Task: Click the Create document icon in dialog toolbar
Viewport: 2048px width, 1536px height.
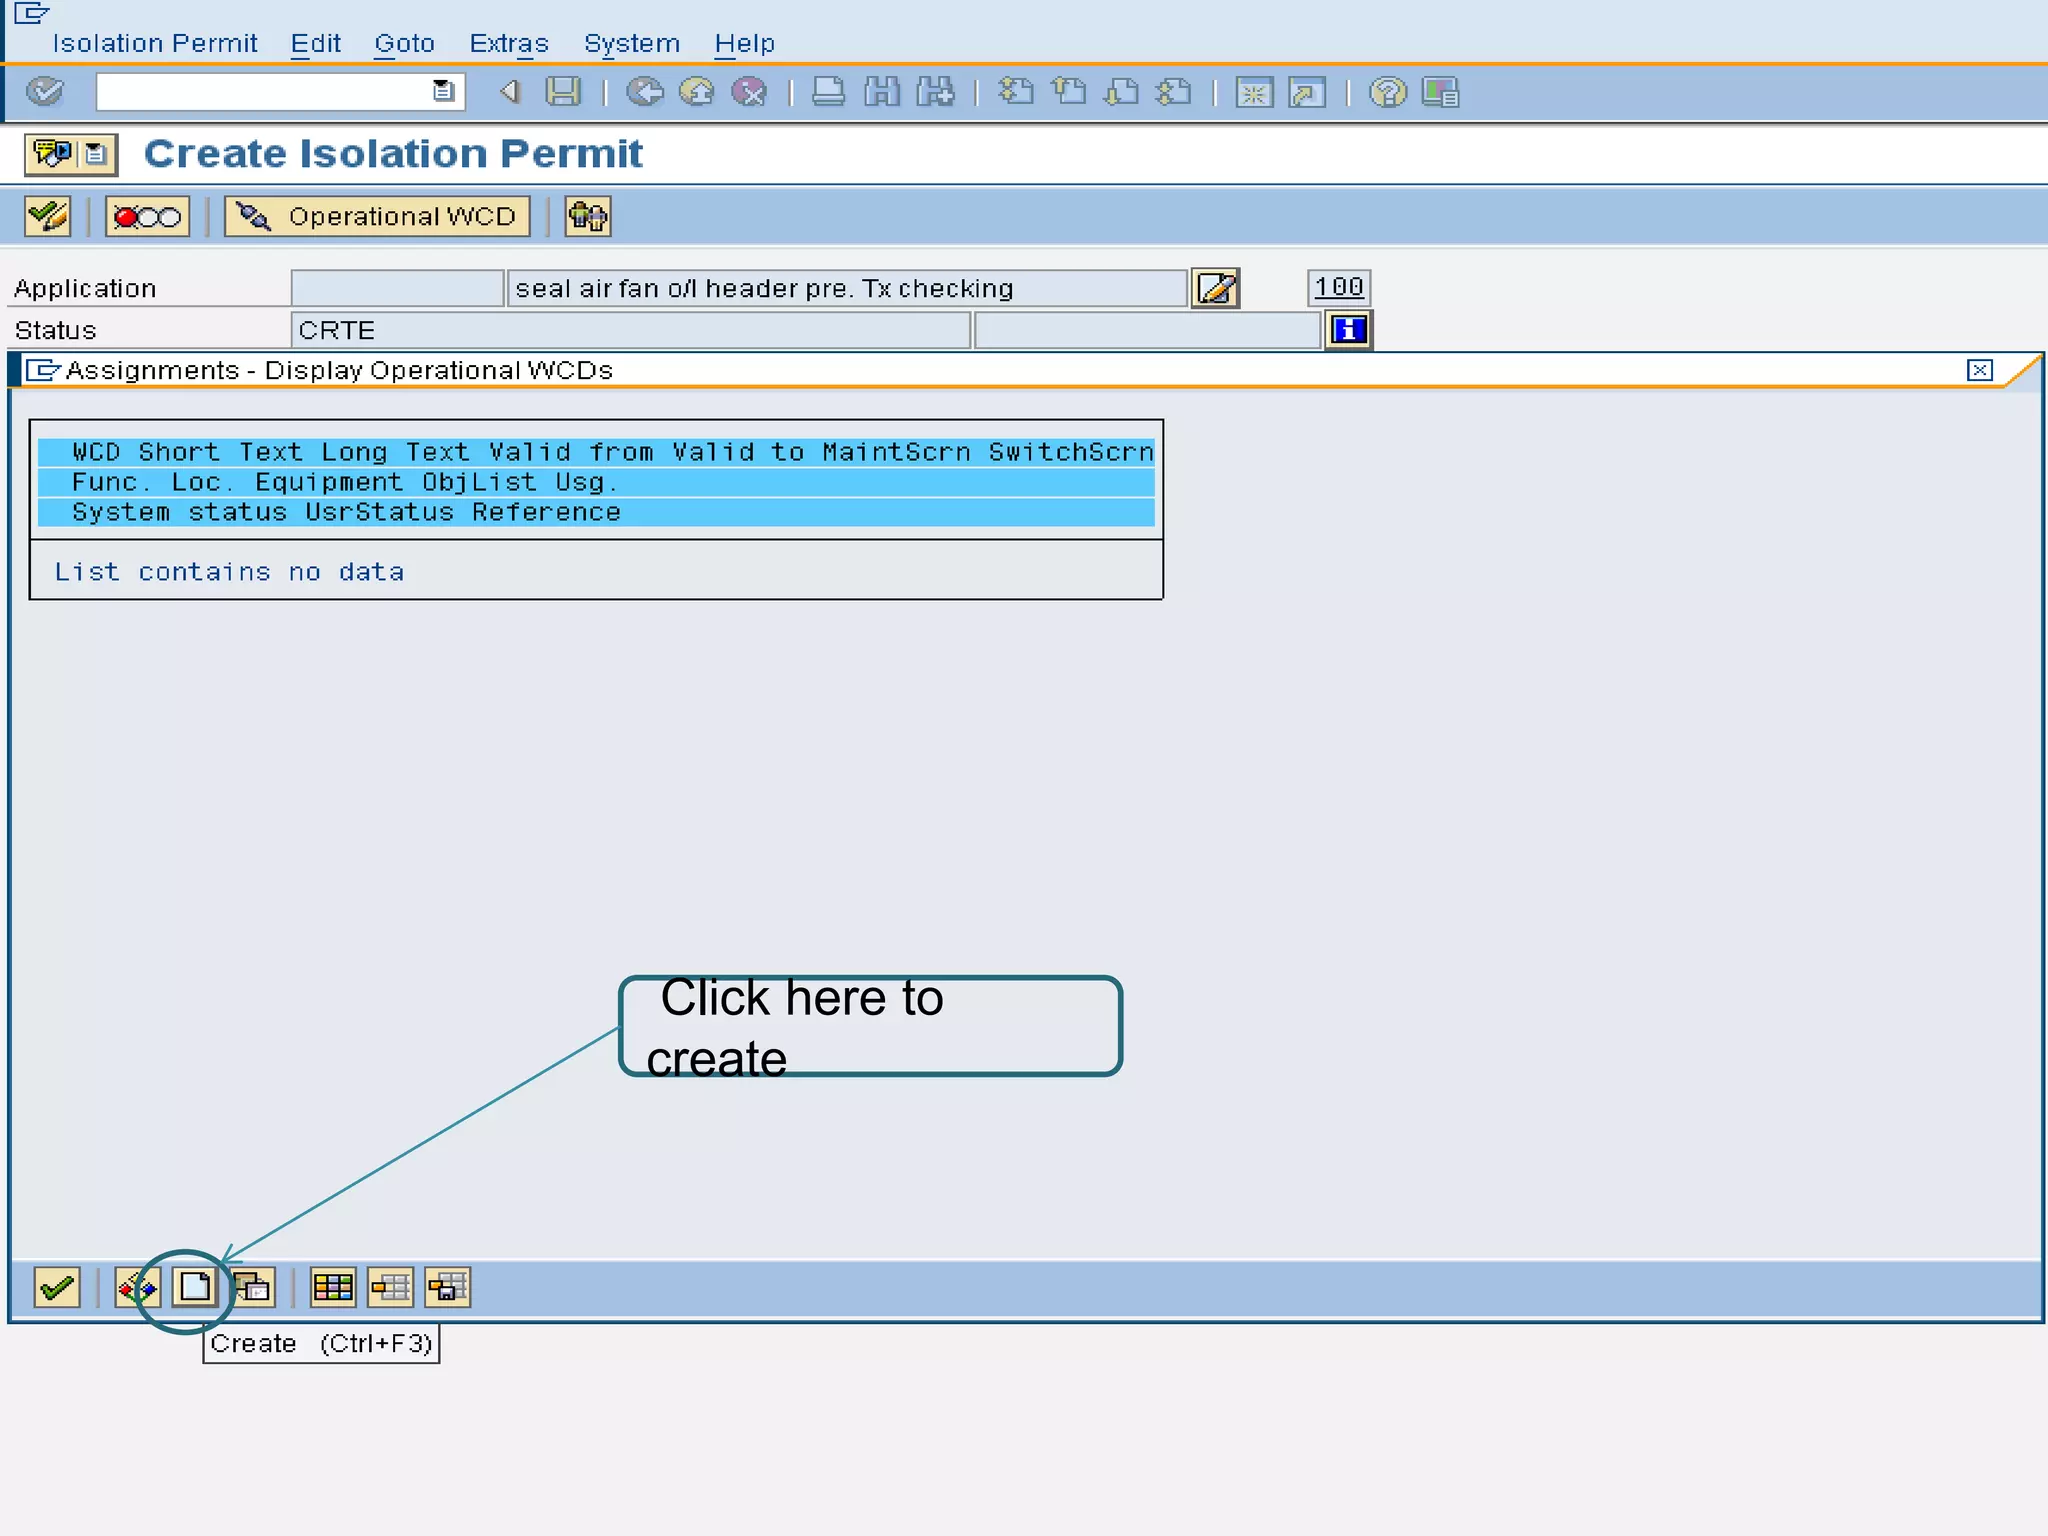Action: [x=194, y=1287]
